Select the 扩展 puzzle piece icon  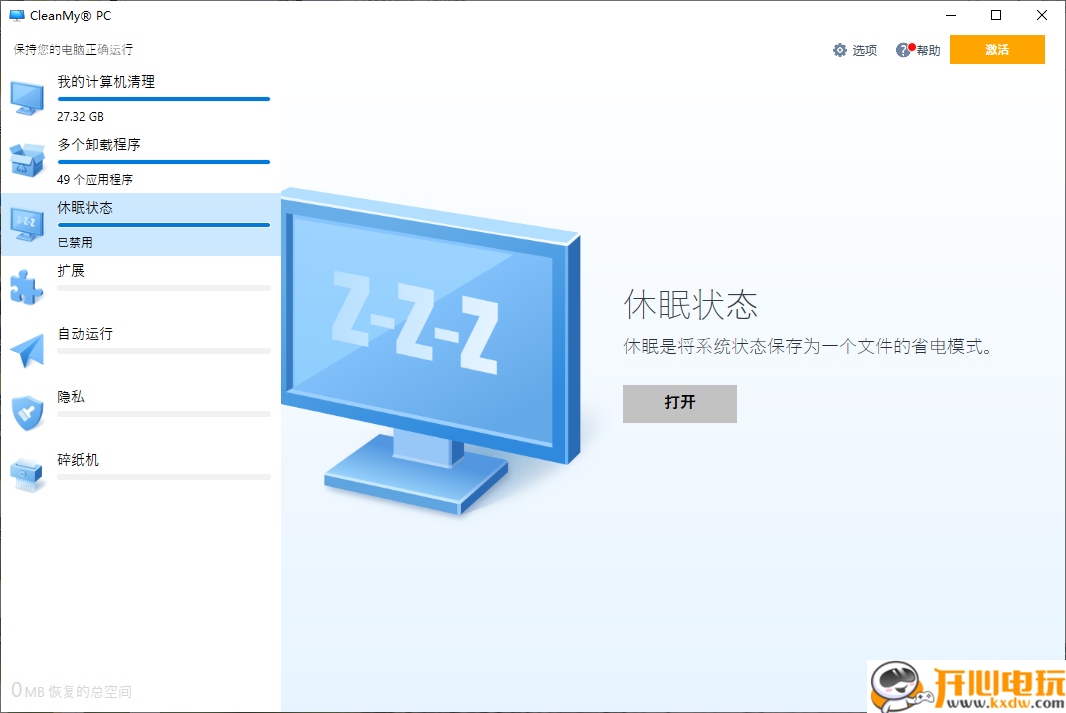pyautogui.click(x=26, y=286)
